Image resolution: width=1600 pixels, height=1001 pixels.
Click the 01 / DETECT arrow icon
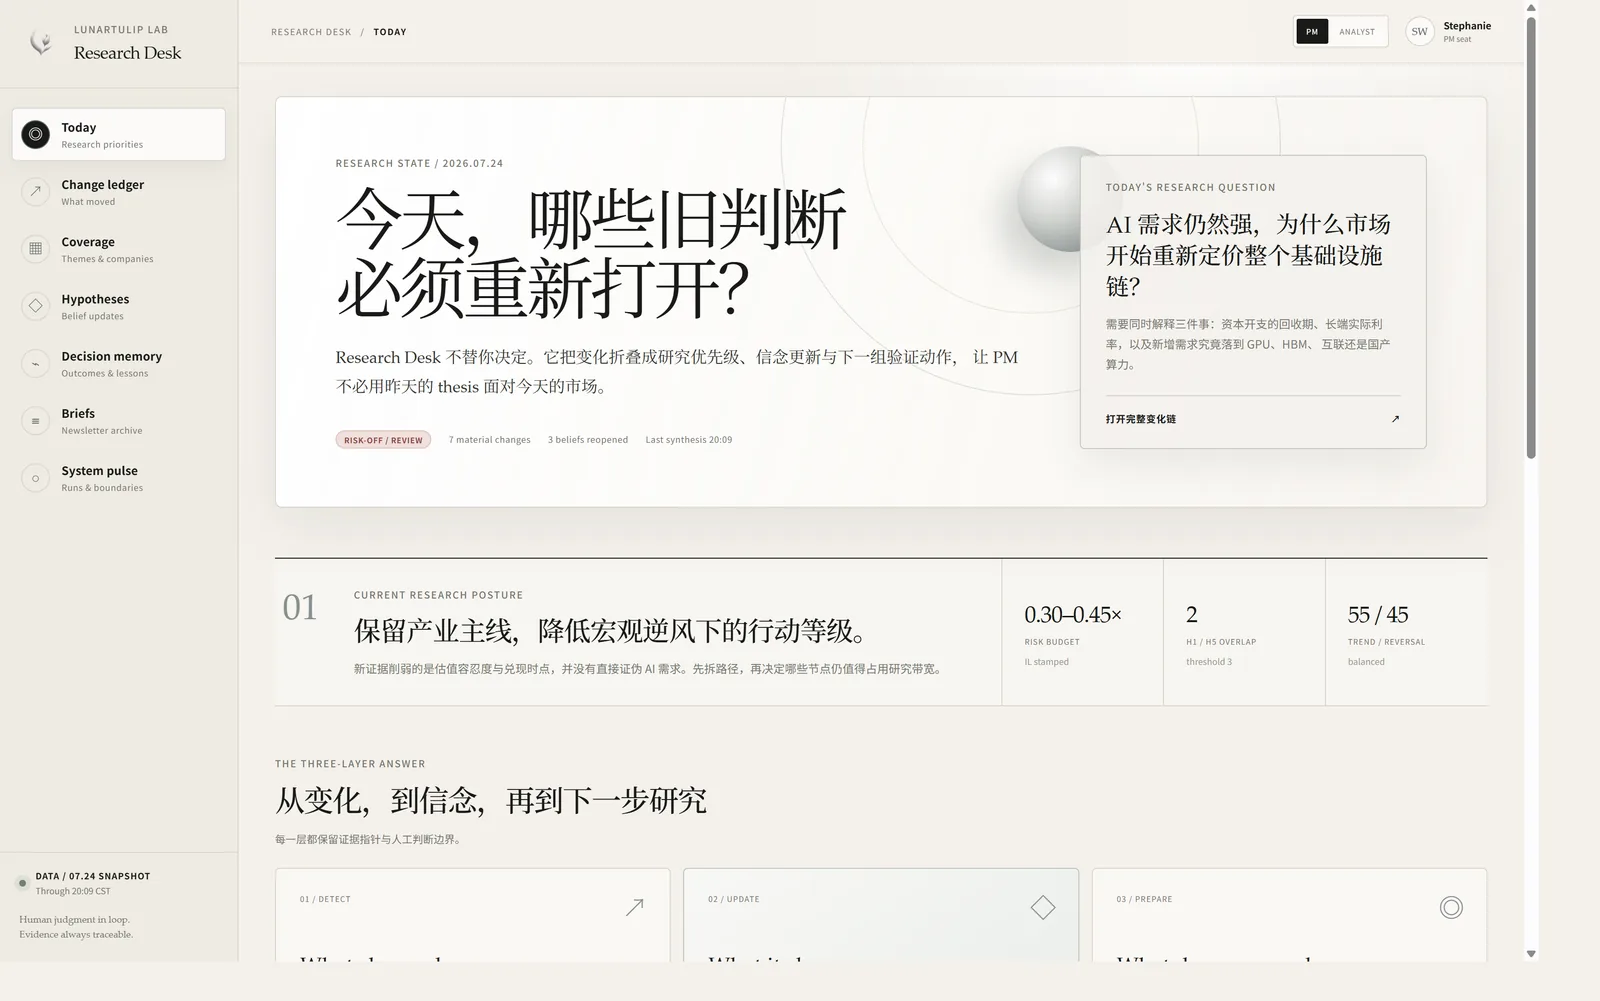point(634,907)
